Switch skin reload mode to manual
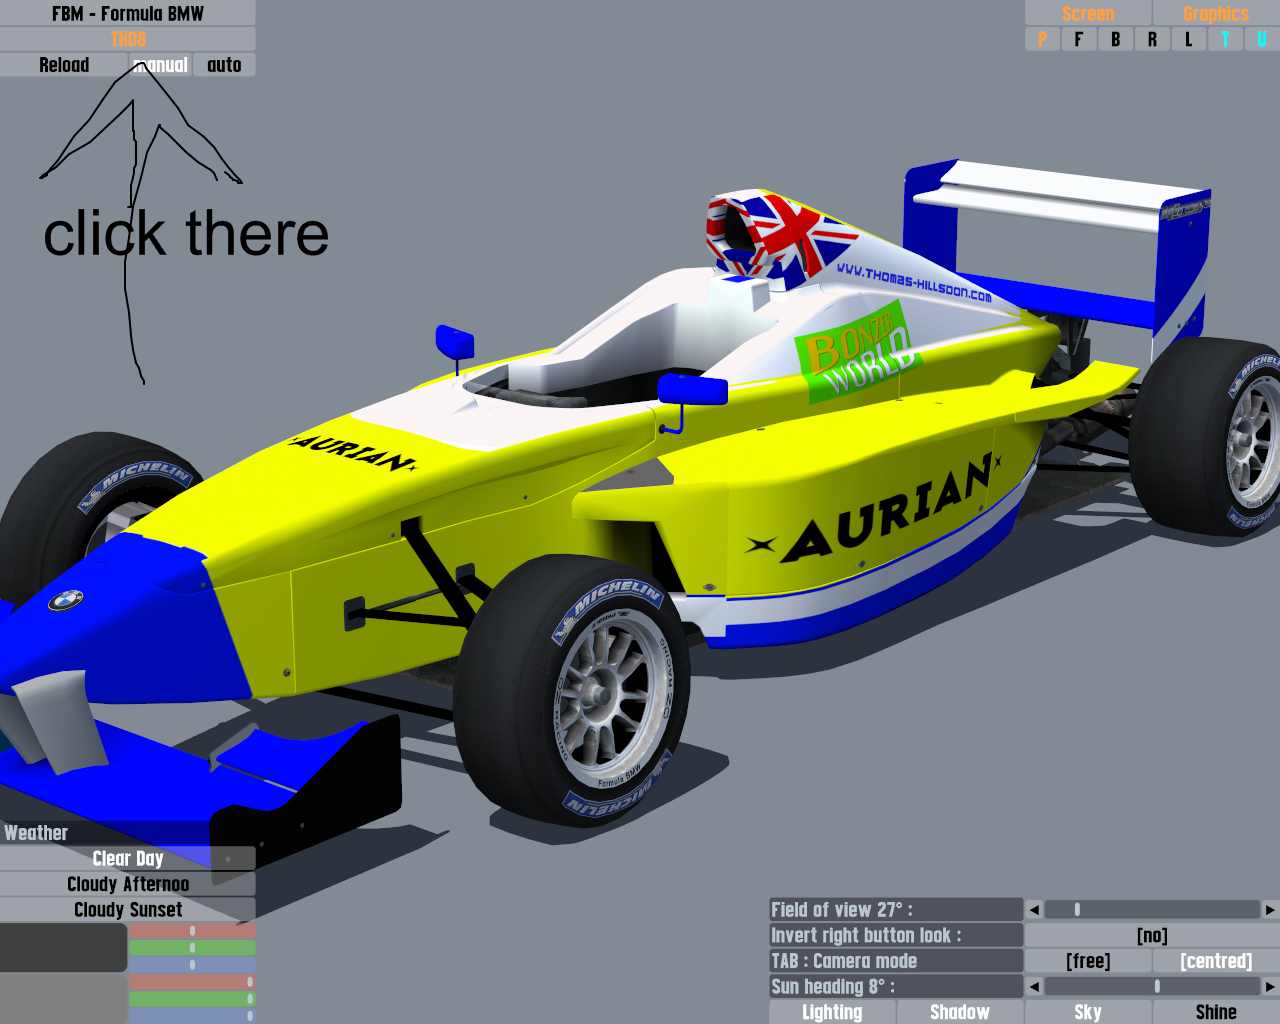 pyautogui.click(x=160, y=65)
